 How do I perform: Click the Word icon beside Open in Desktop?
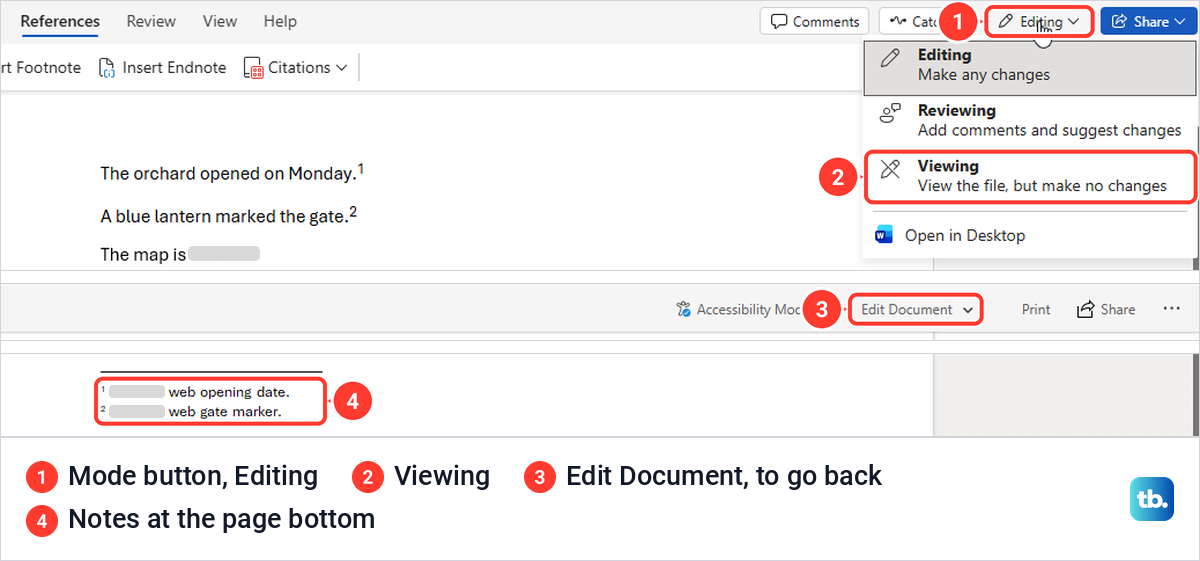883,236
